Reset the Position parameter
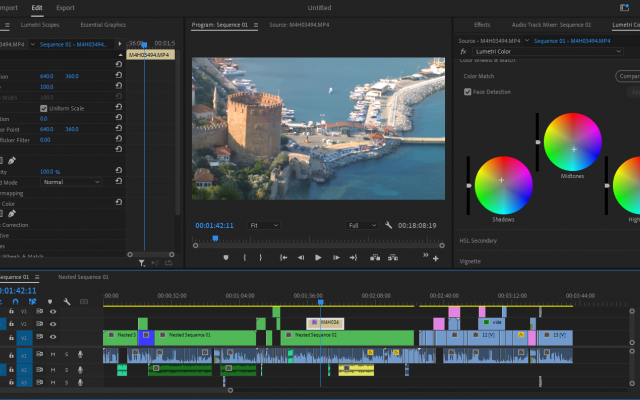640x400 pixels. [x=118, y=75]
